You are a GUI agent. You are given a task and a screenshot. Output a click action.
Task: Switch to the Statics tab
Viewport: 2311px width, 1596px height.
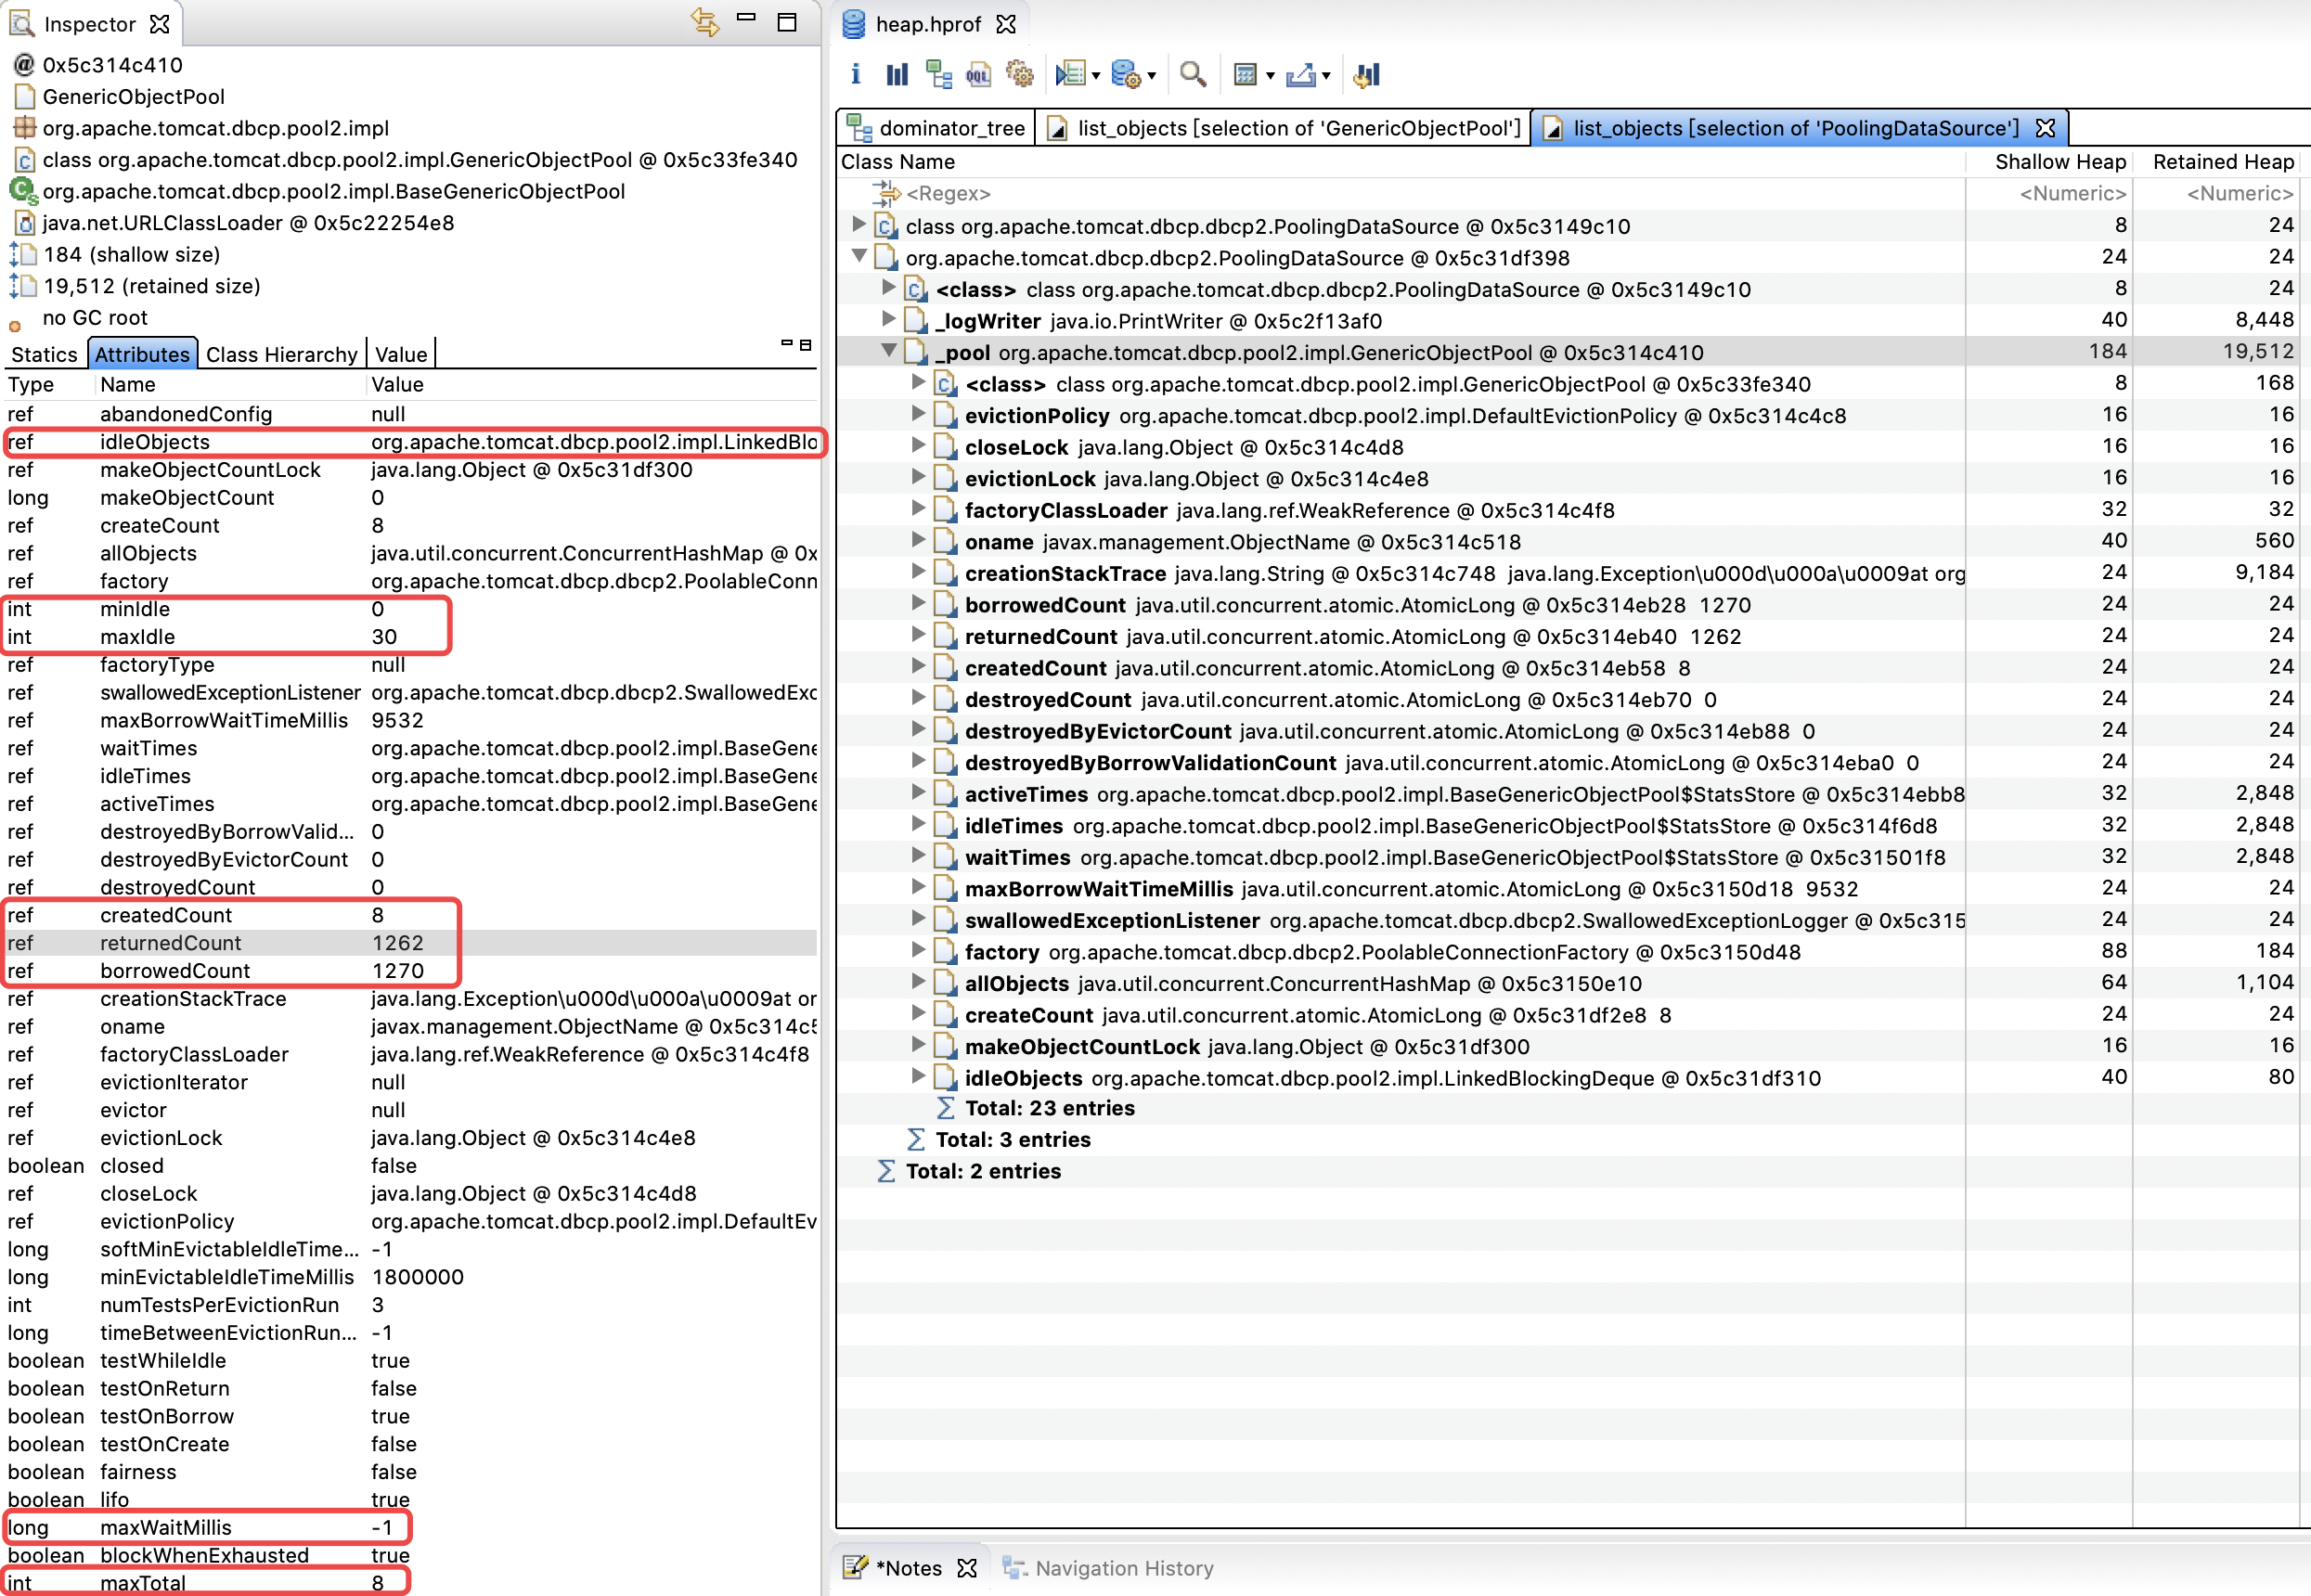click(x=44, y=354)
